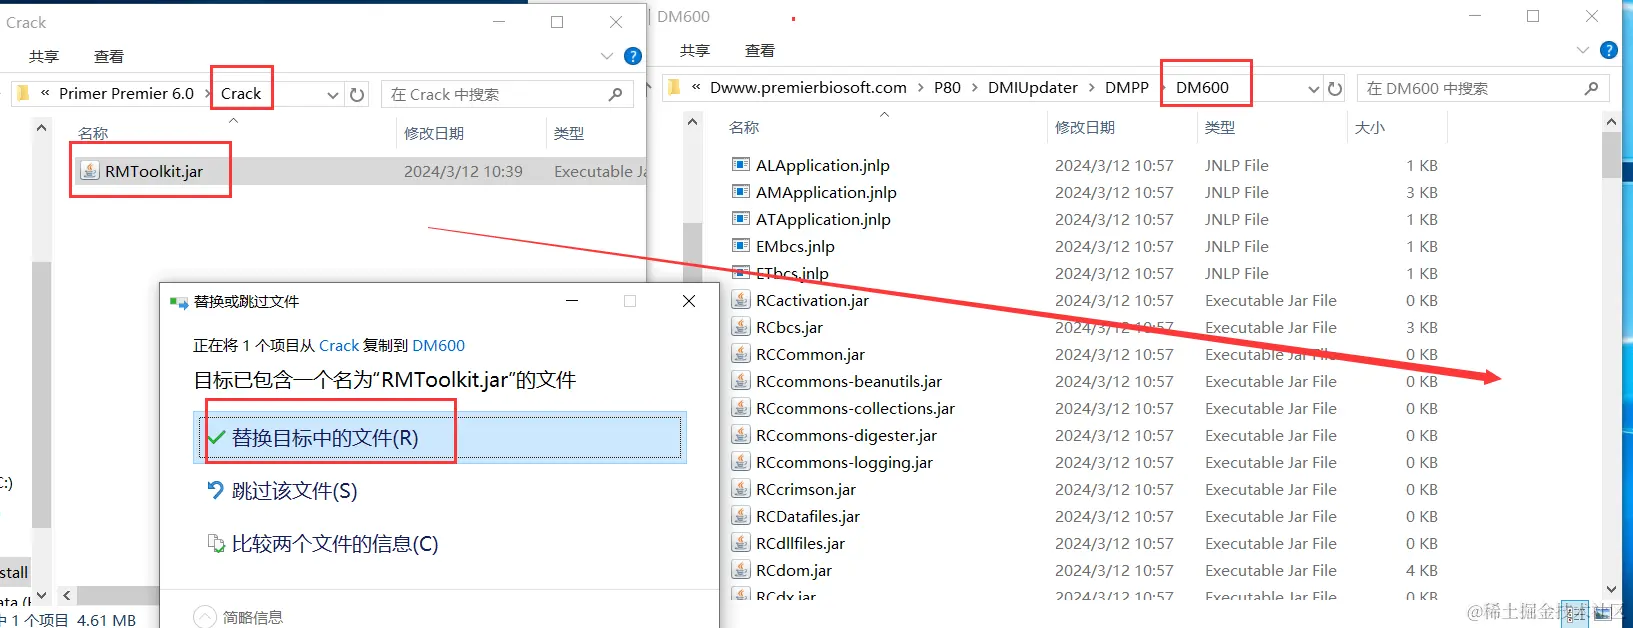Click the RCcommons-digester.jar icon
Viewport: 1633px width, 628px height.
[741, 435]
